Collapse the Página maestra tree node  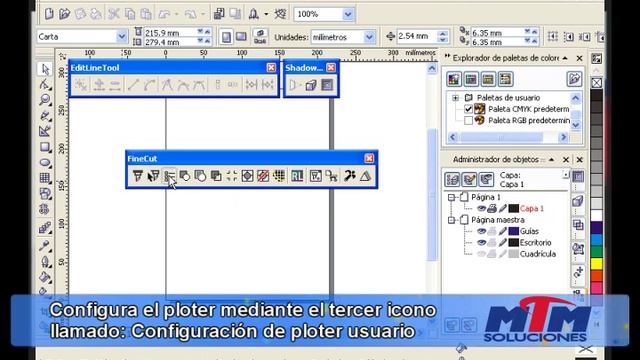coord(451,220)
